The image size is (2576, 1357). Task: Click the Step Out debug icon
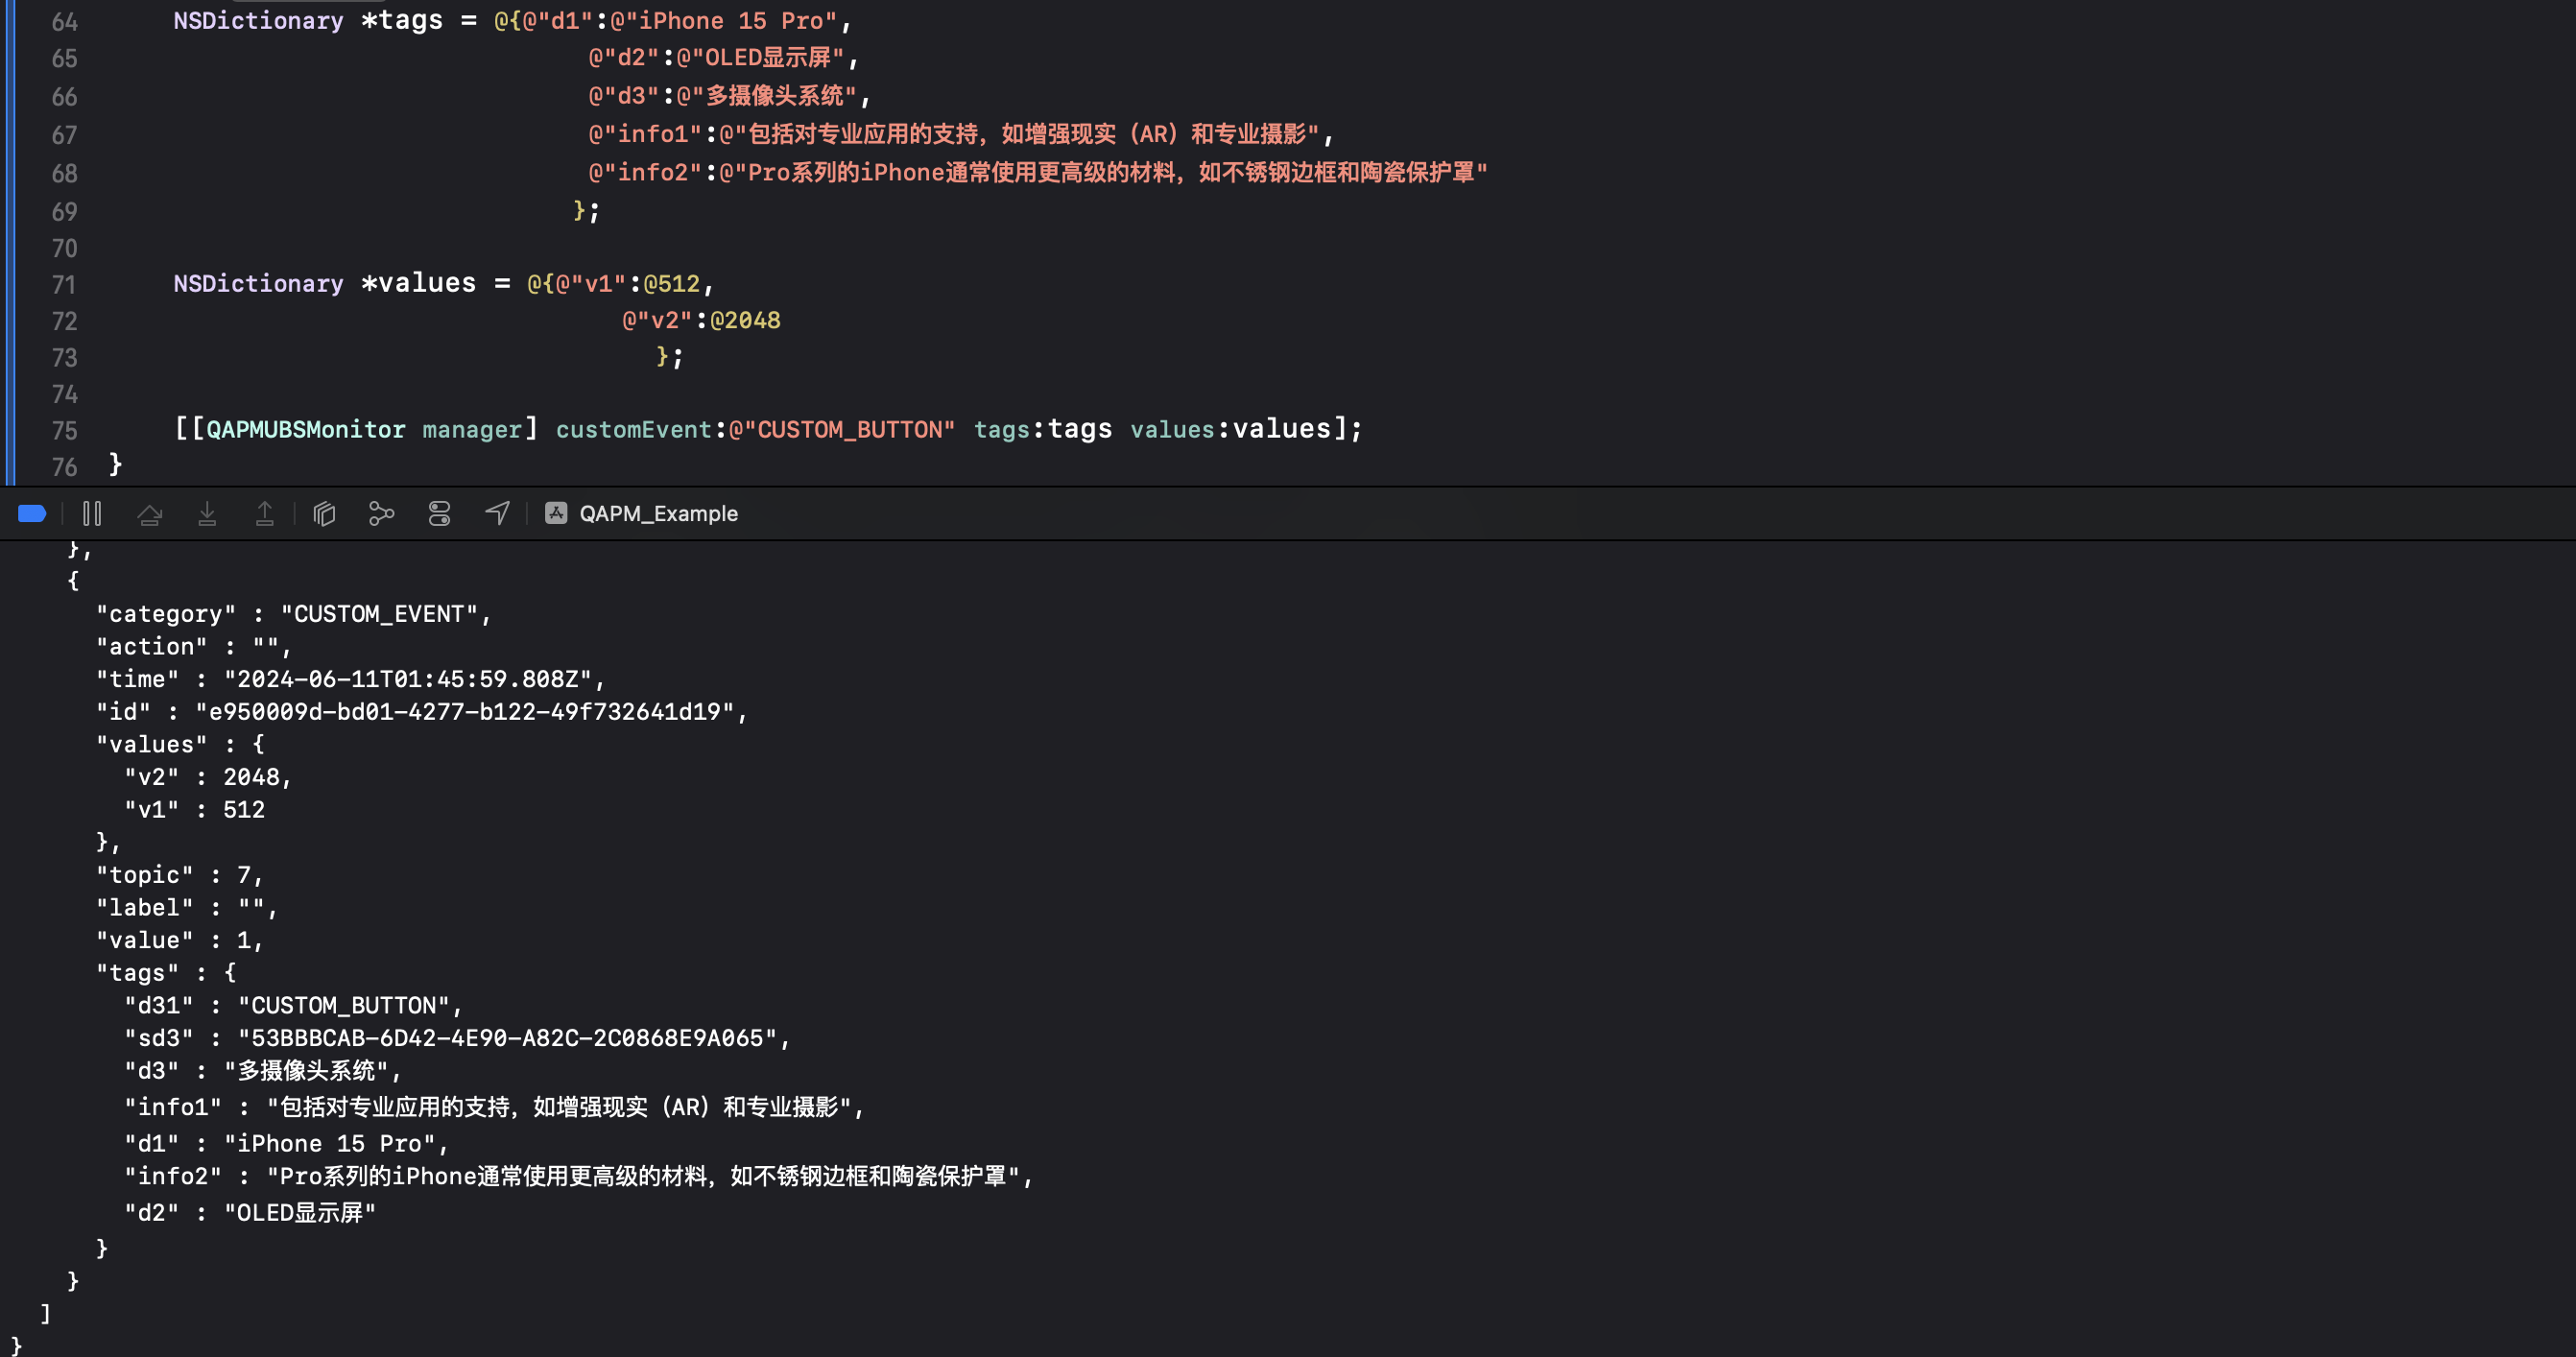[x=264, y=514]
